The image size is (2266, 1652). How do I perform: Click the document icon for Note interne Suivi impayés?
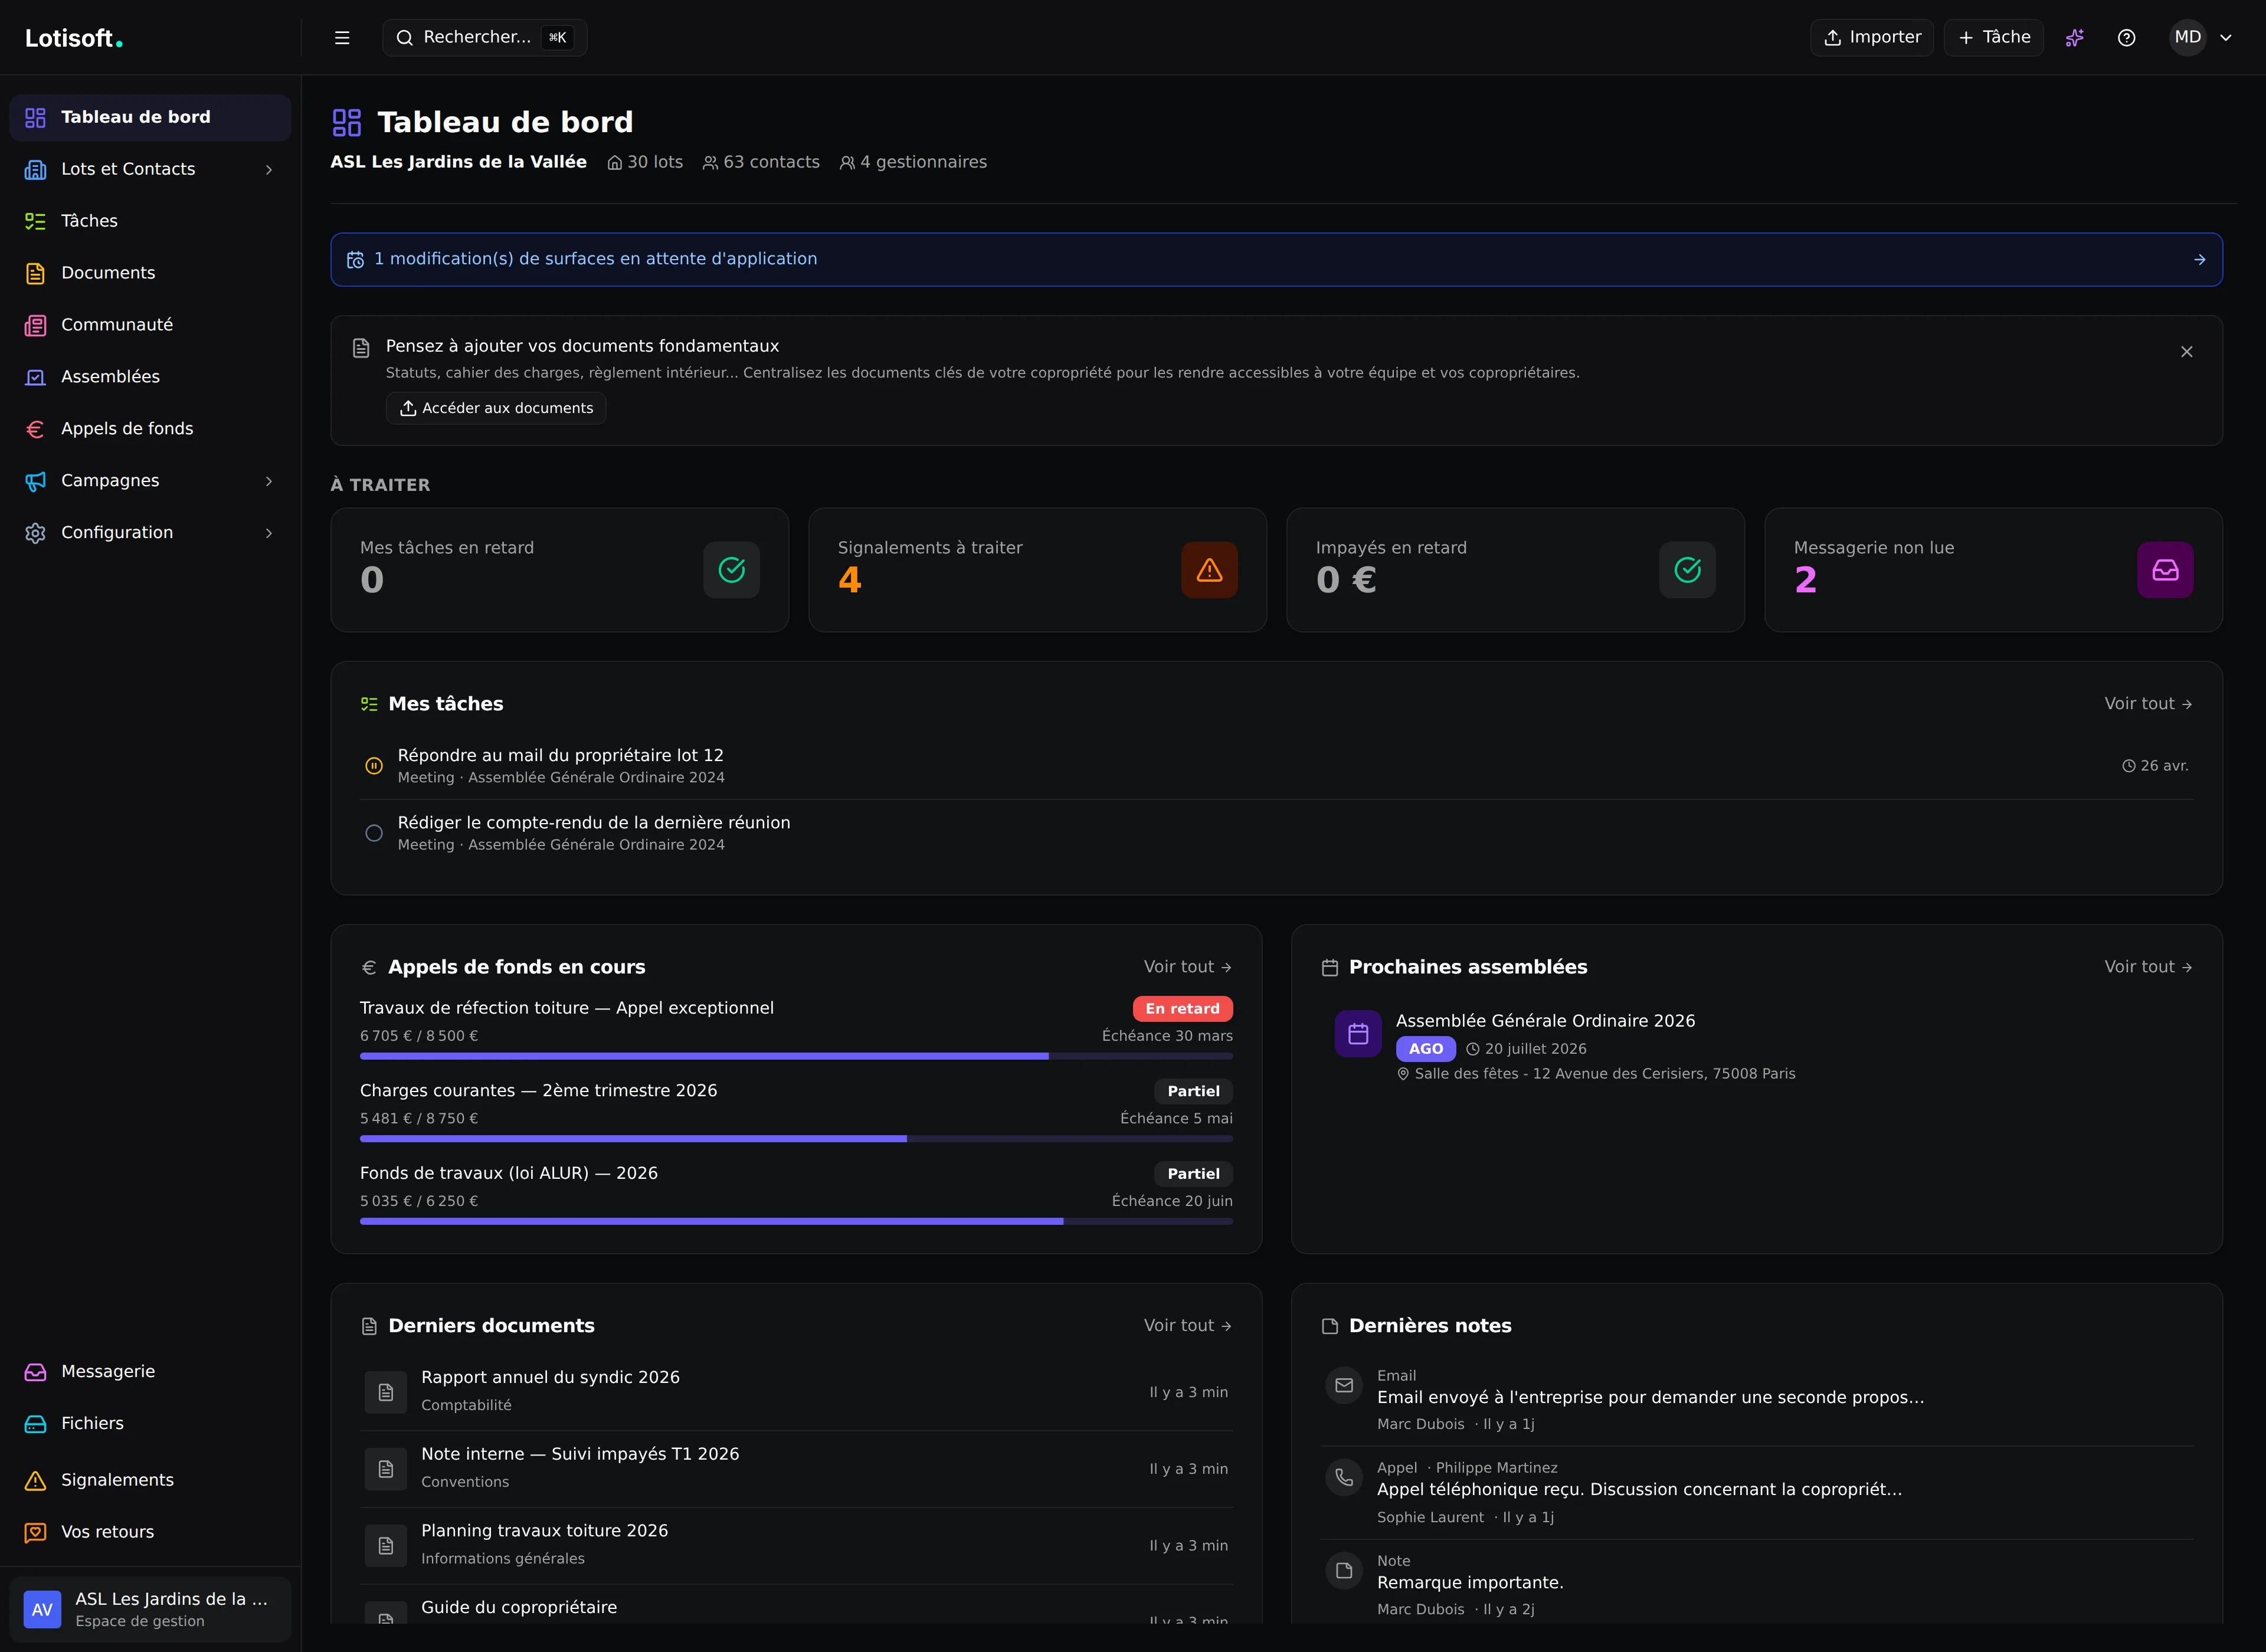pos(386,1469)
